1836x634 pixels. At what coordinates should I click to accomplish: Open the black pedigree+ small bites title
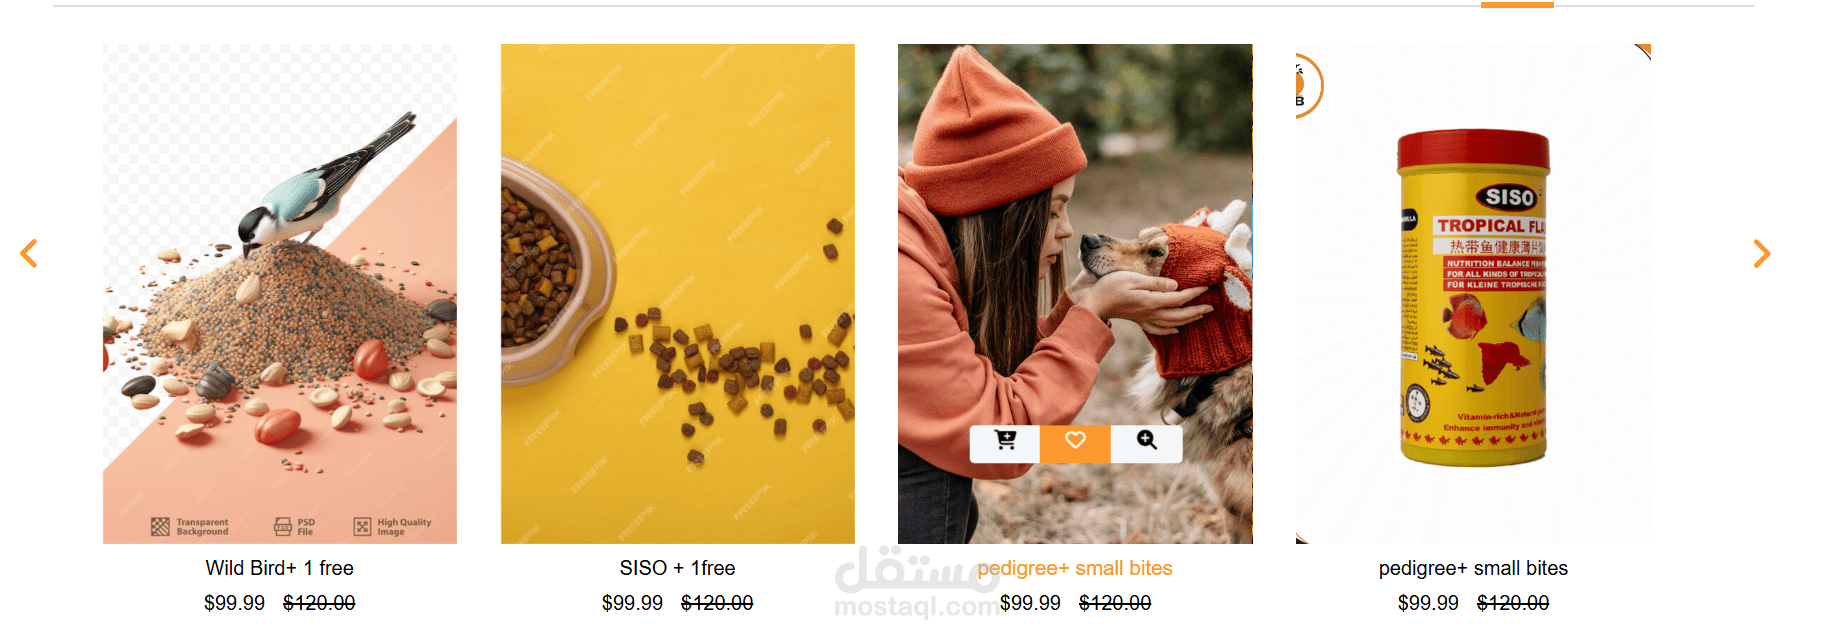[1473, 568]
